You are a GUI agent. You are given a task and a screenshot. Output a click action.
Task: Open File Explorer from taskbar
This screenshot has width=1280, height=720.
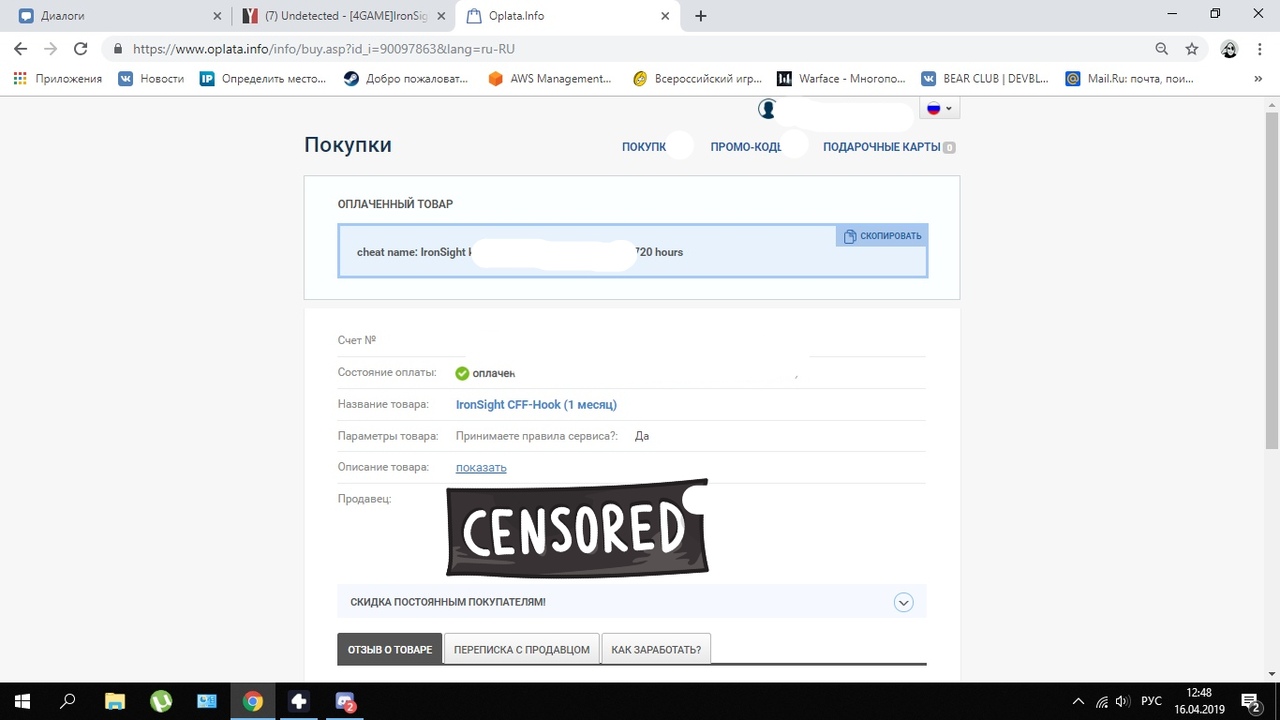point(114,701)
